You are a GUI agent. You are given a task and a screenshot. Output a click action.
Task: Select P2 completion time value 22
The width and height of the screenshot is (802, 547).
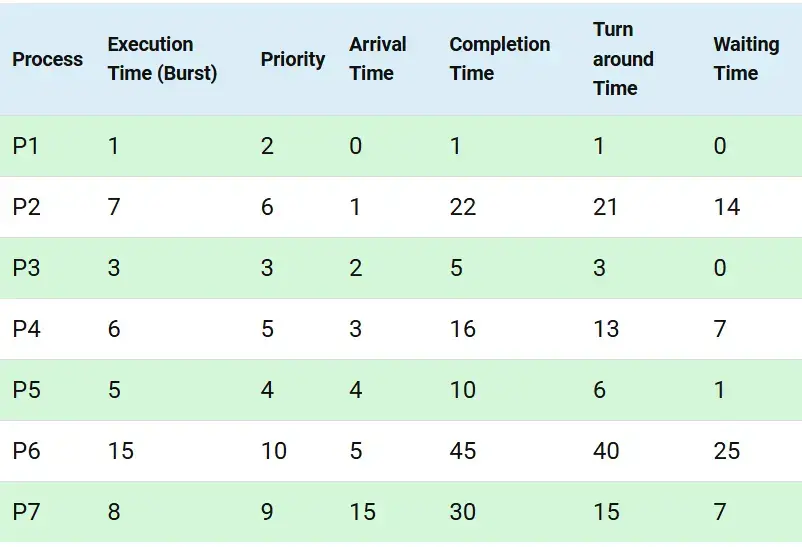click(463, 207)
